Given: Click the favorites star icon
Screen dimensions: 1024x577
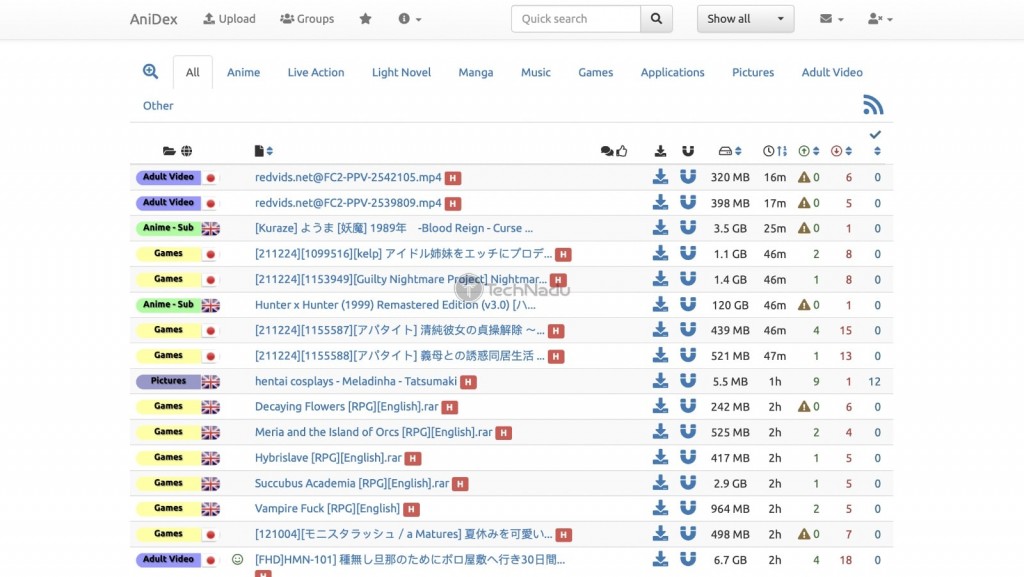Looking at the screenshot, I should (365, 19).
